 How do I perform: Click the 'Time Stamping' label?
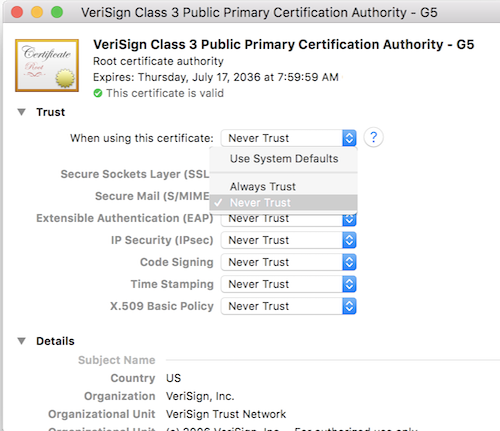pos(172,284)
